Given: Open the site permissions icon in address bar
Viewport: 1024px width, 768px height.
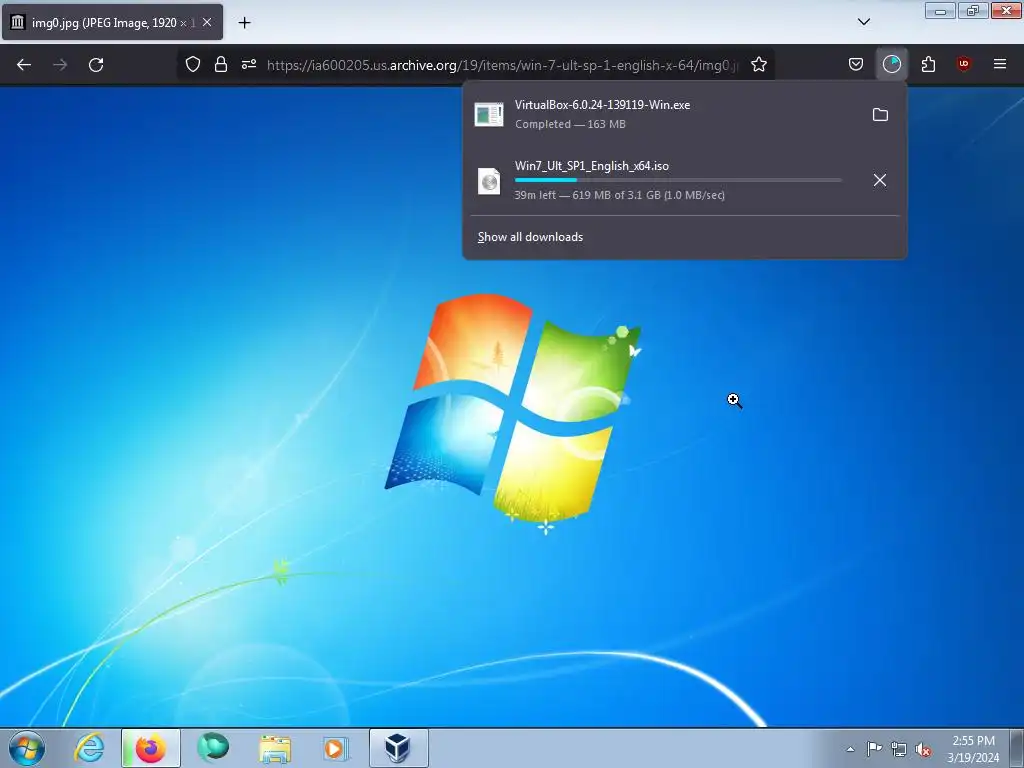Looking at the screenshot, I should click(x=249, y=64).
